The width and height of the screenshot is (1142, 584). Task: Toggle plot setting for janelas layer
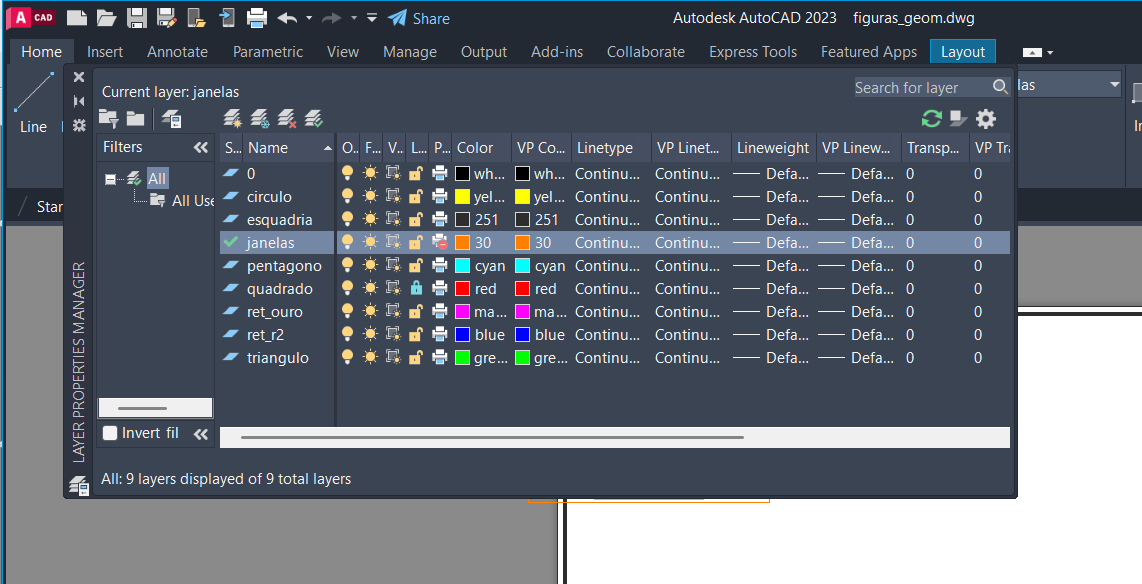(x=439, y=242)
